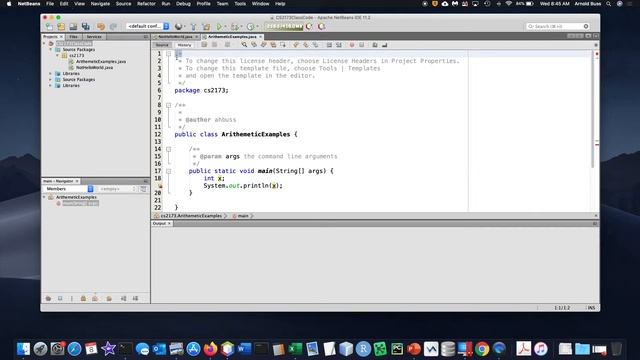Open the default config dropdown
The height and width of the screenshot is (360, 640).
click(x=148, y=26)
